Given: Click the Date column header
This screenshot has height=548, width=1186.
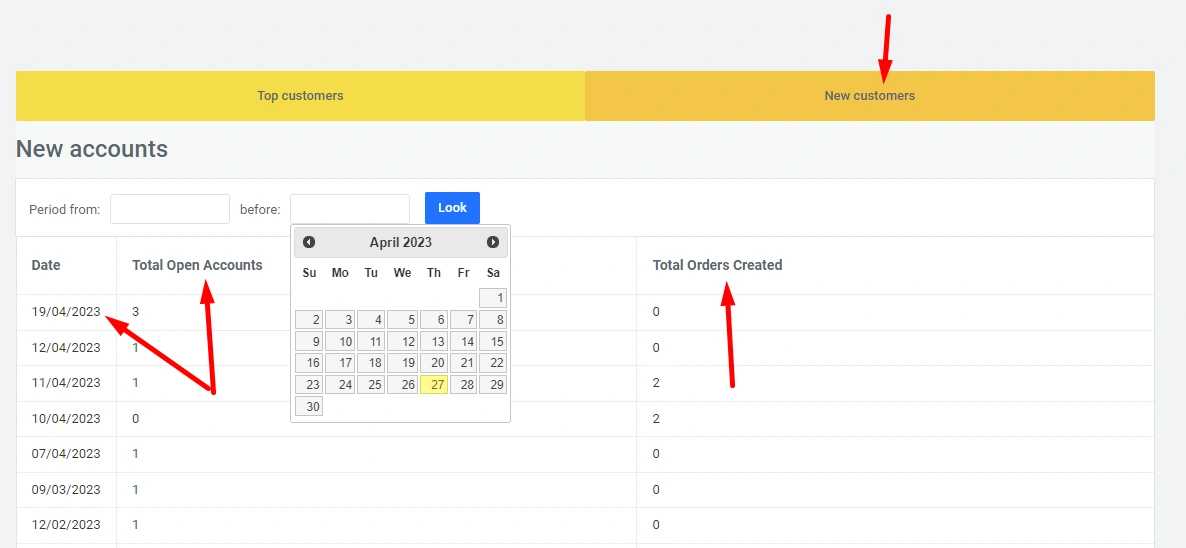Looking at the screenshot, I should [46, 266].
